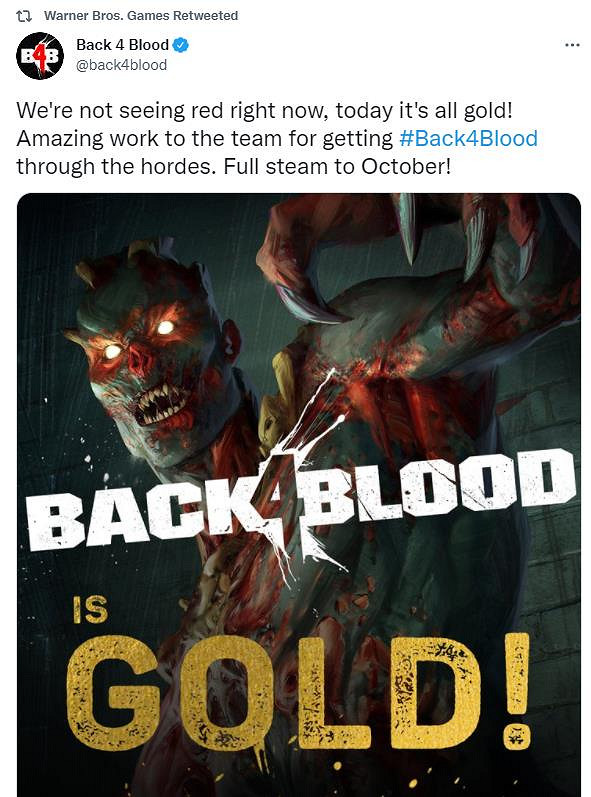Image resolution: width=591 pixels, height=797 pixels.
Task: Open the @back4blood handle
Action: [121, 65]
